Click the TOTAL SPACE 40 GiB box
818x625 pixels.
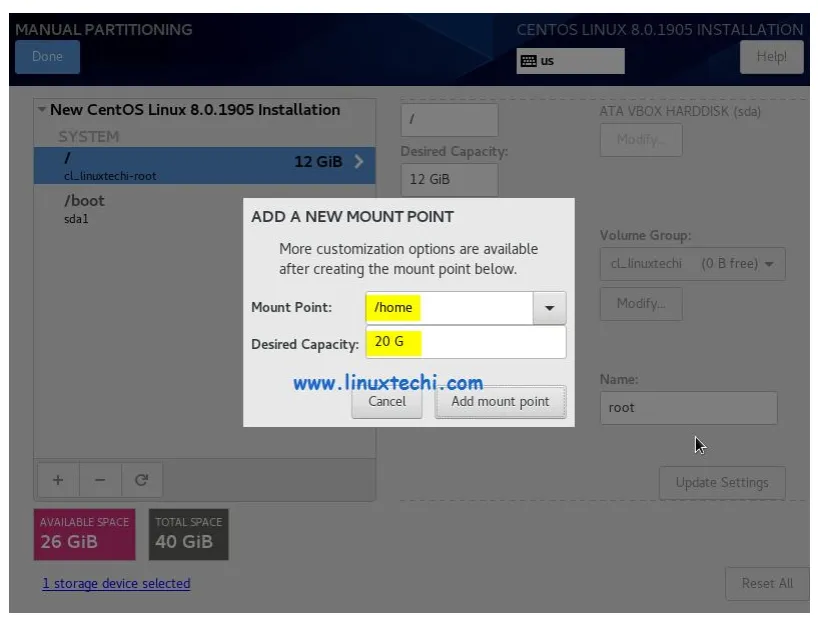pyautogui.click(x=188, y=534)
